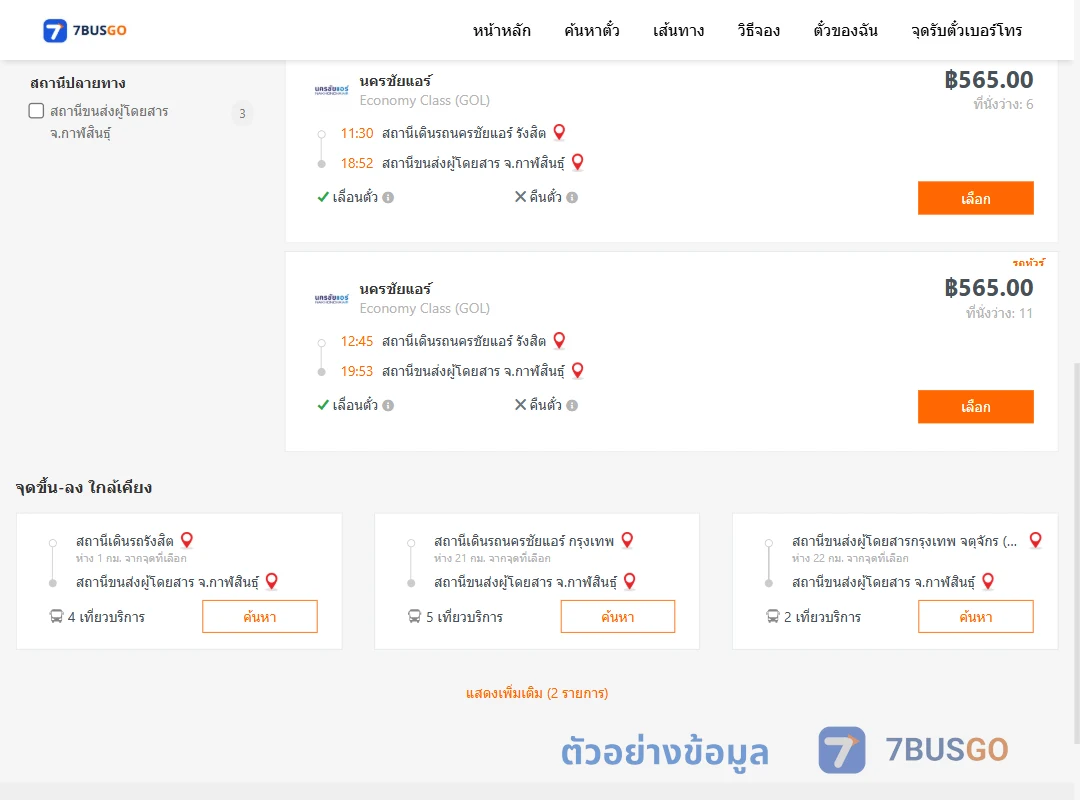Click Kalasin map pin in จตุจักร card
The image size is (1080, 800).
click(988, 581)
